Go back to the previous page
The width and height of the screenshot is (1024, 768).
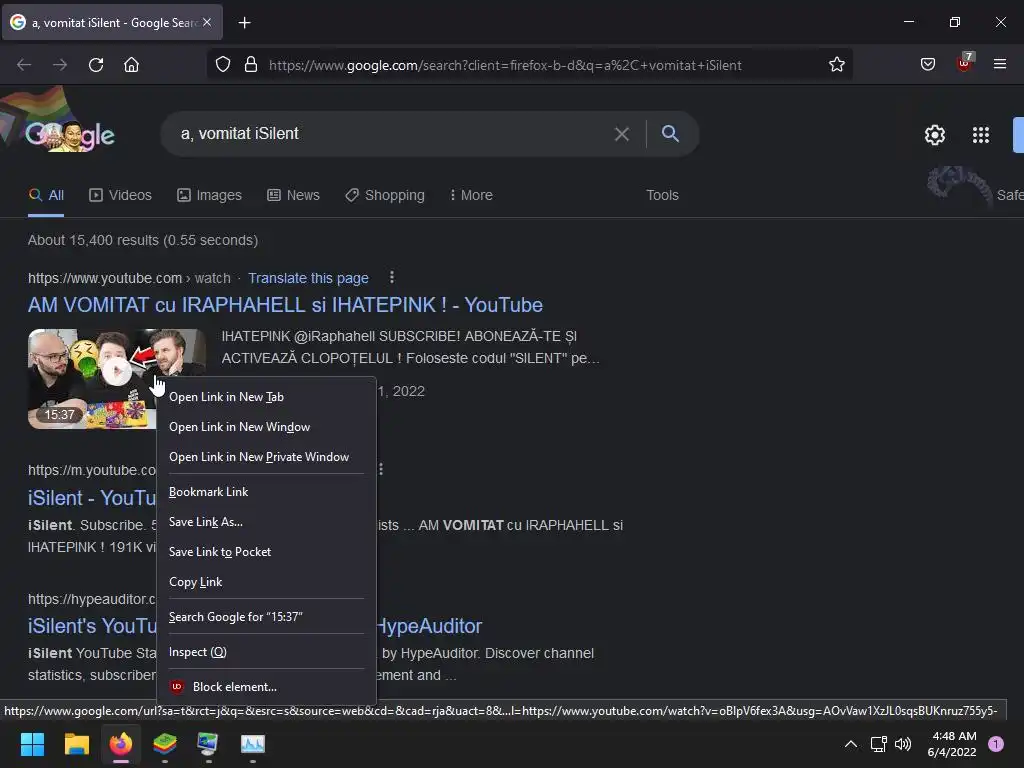[24, 65]
